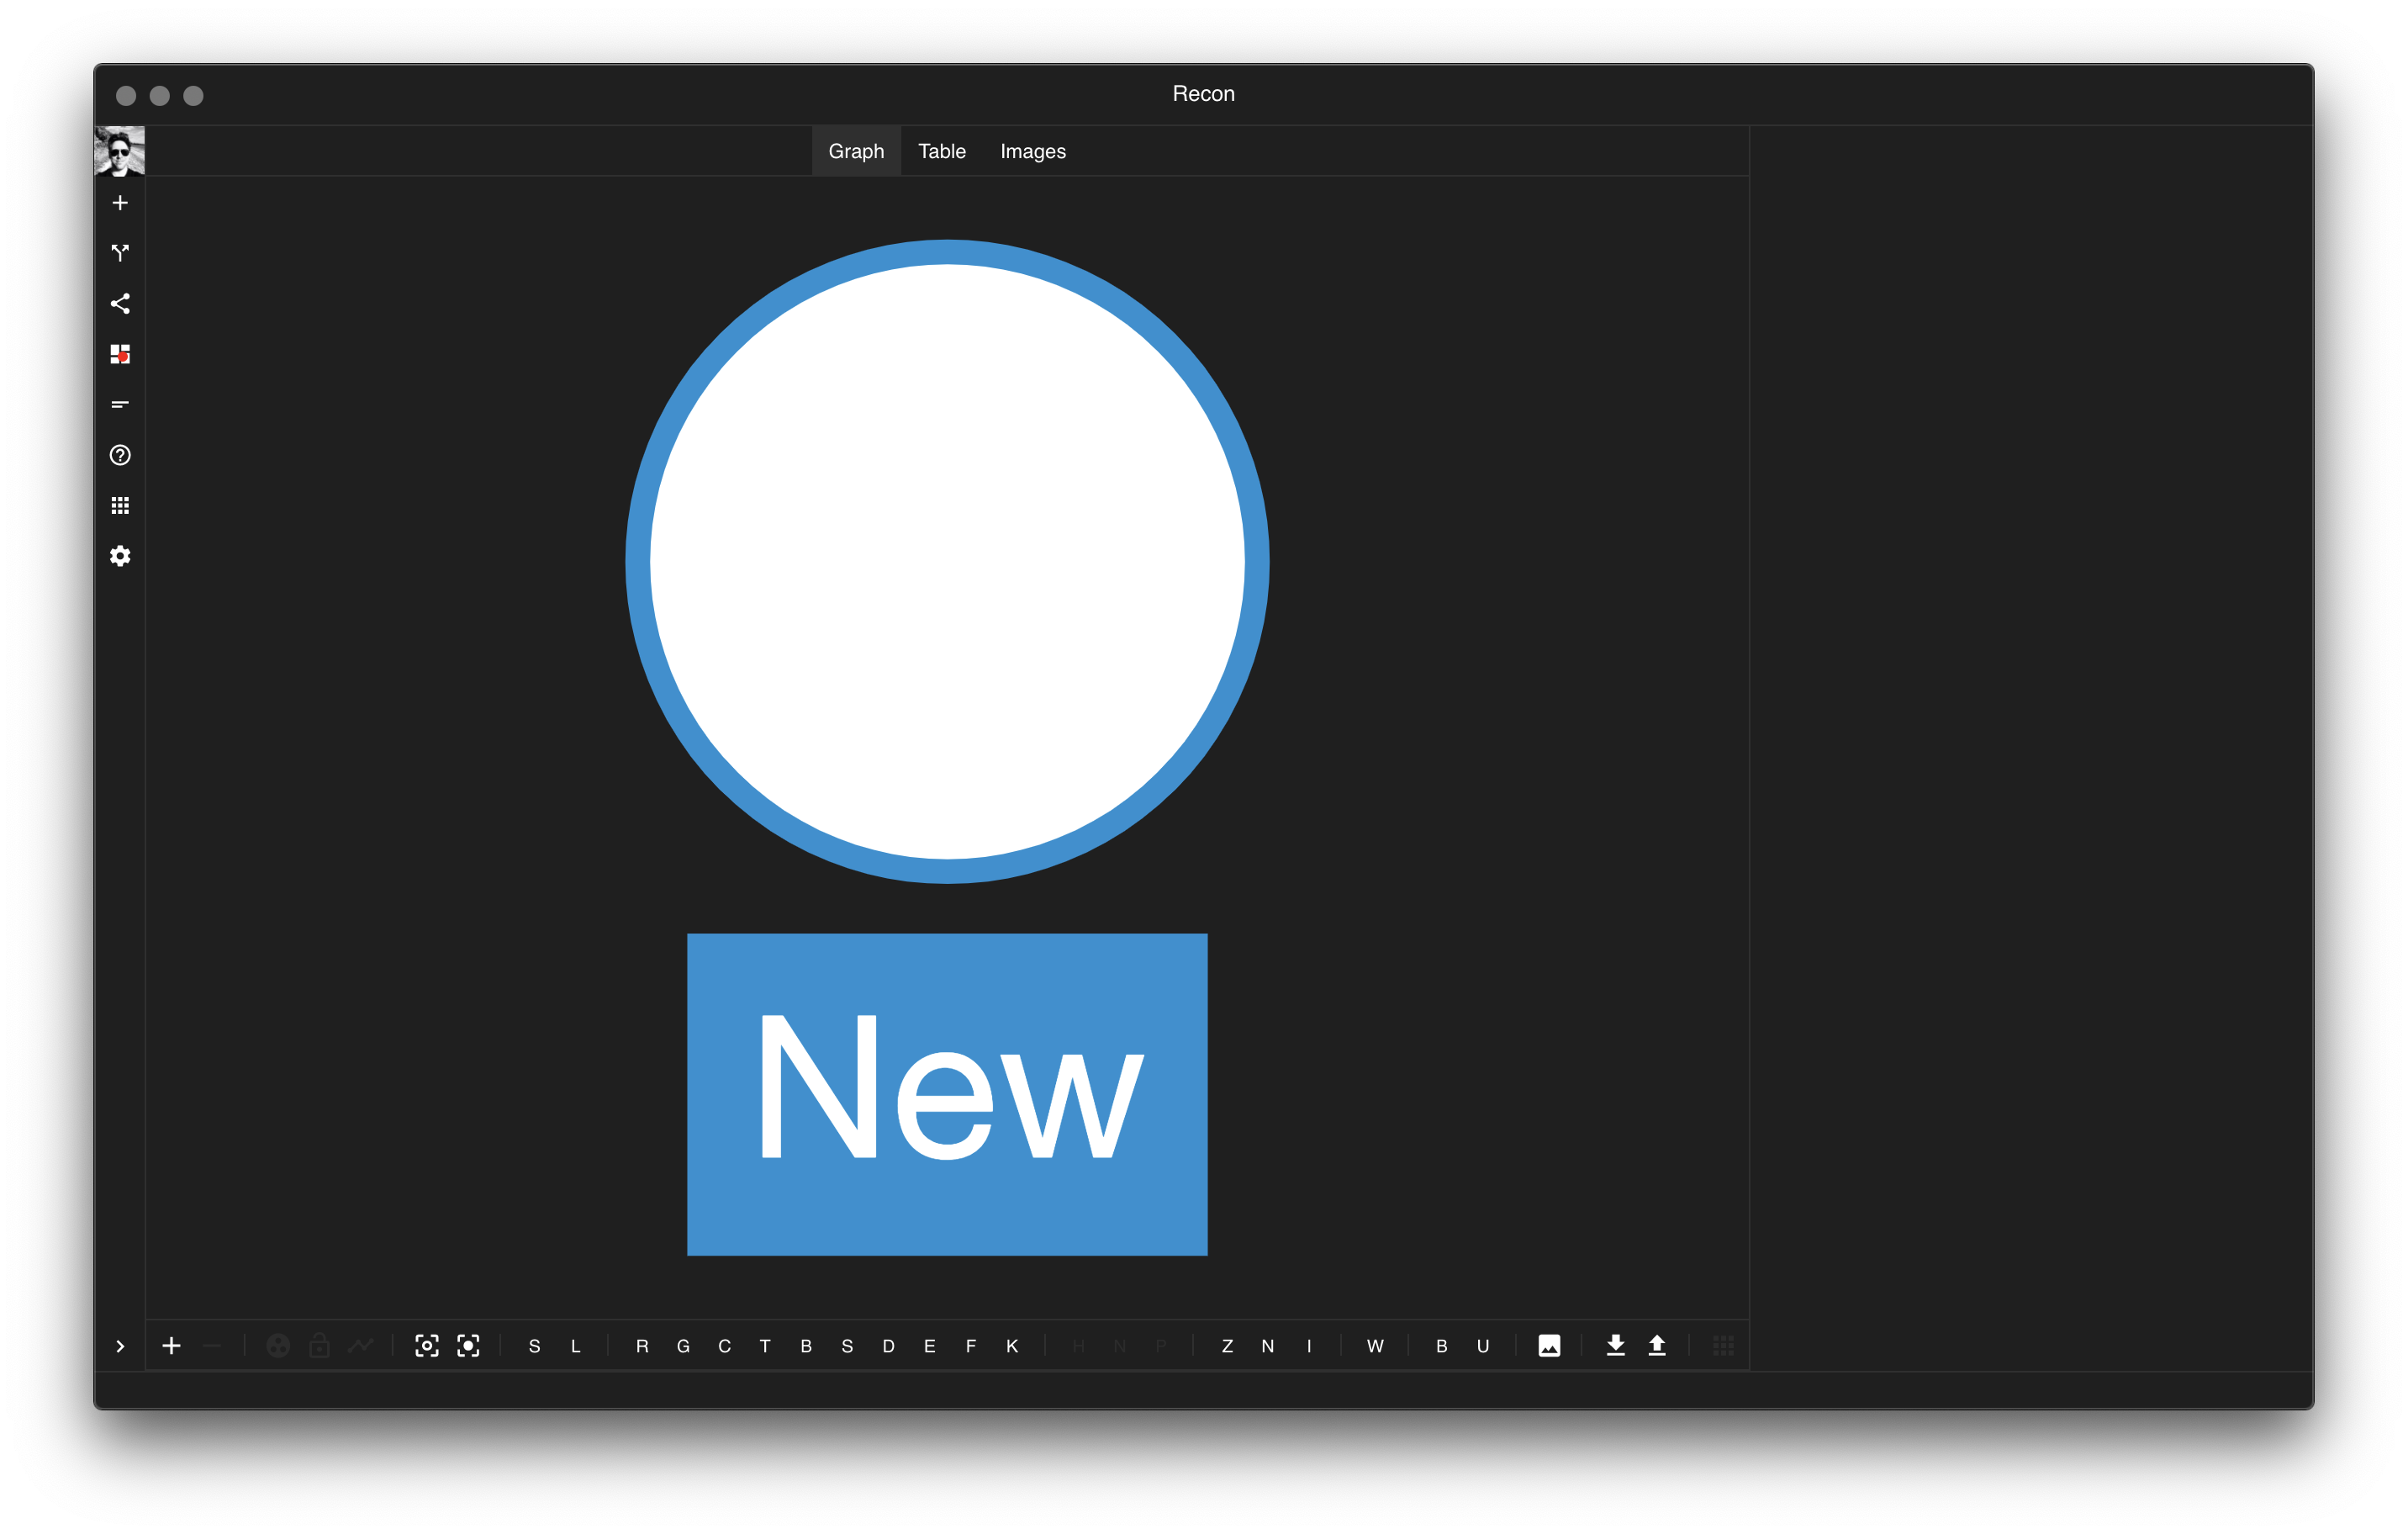Click the user avatar thumbnail
This screenshot has width=2408, height=1534.
120,151
